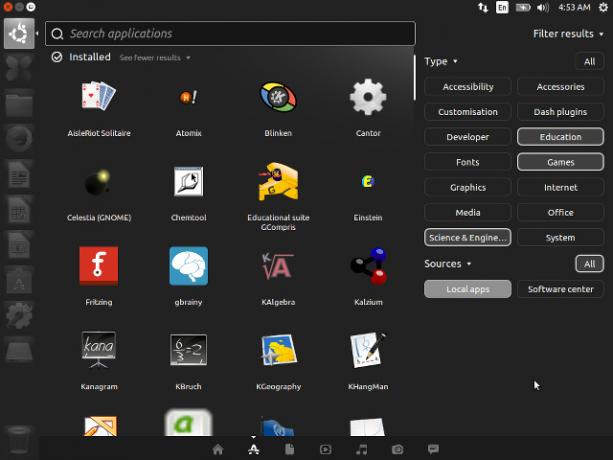Enable the Office type filter
Viewport: 613px width, 460px height.
click(560, 212)
